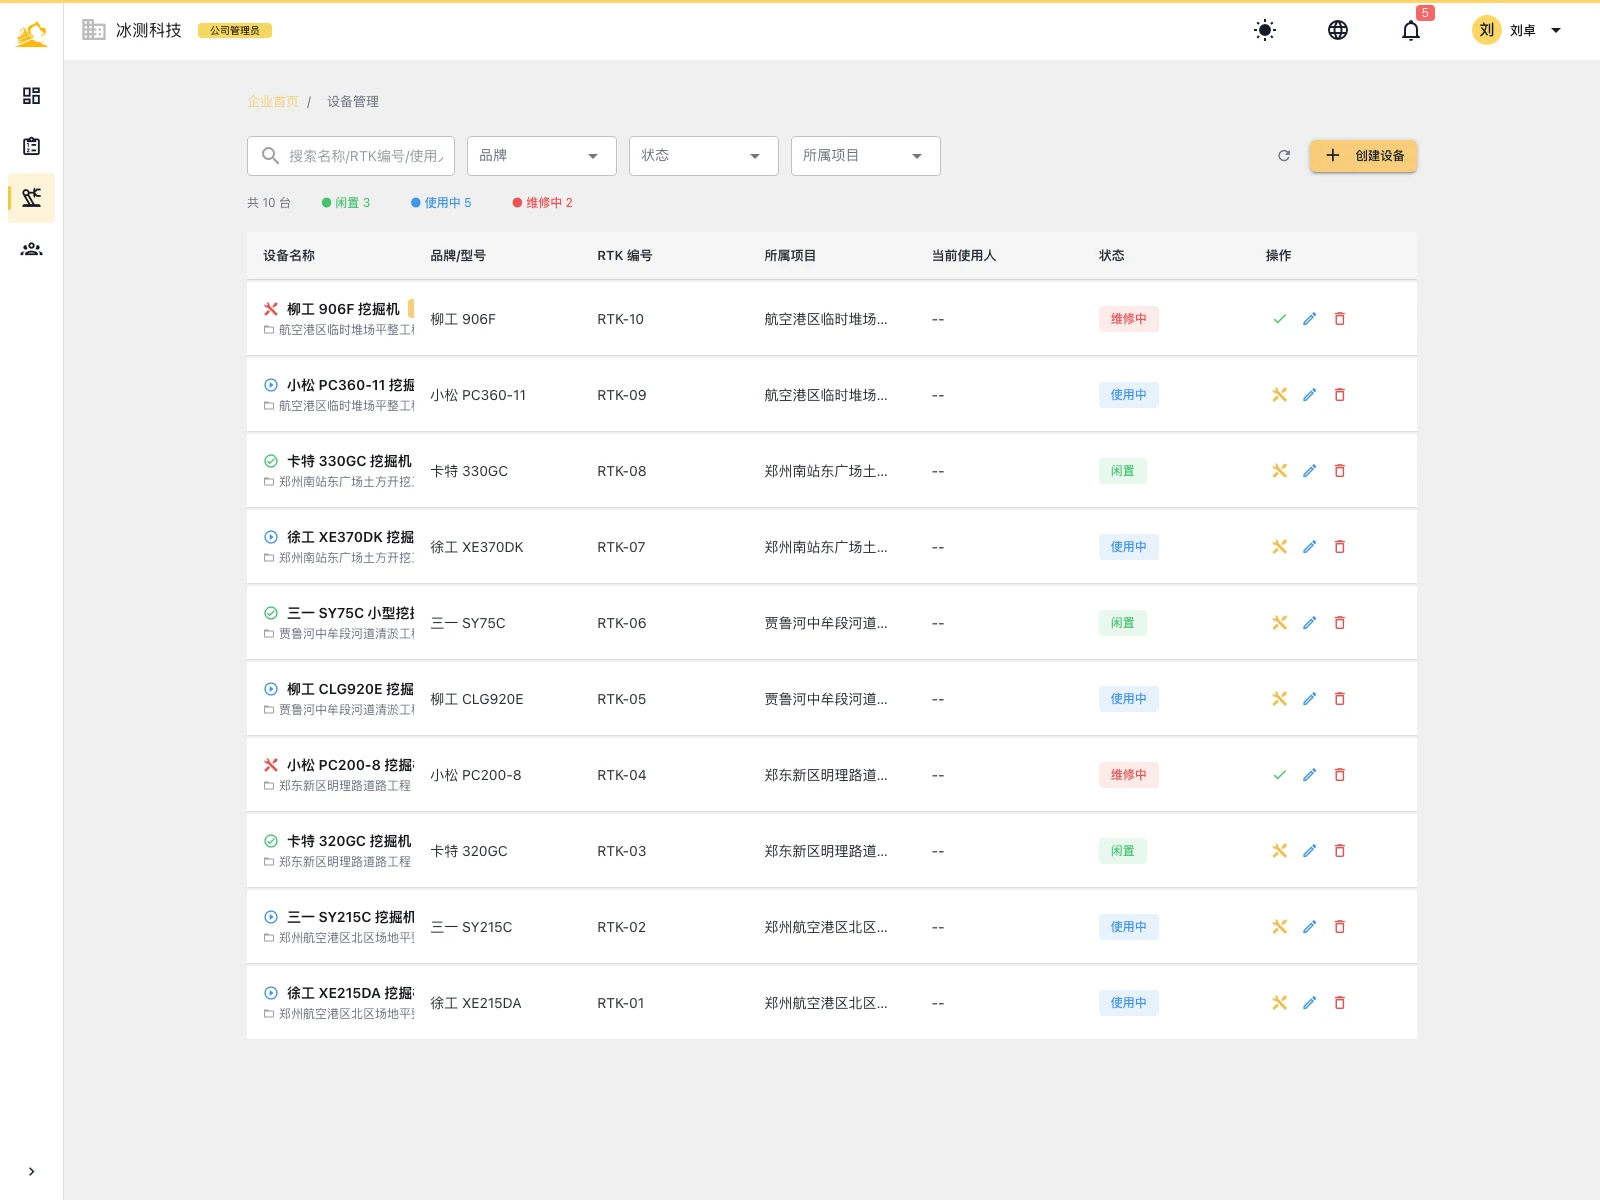Screen dimensions: 1600x1200
Task: Click the 设备名称 column header
Action: (x=289, y=256)
